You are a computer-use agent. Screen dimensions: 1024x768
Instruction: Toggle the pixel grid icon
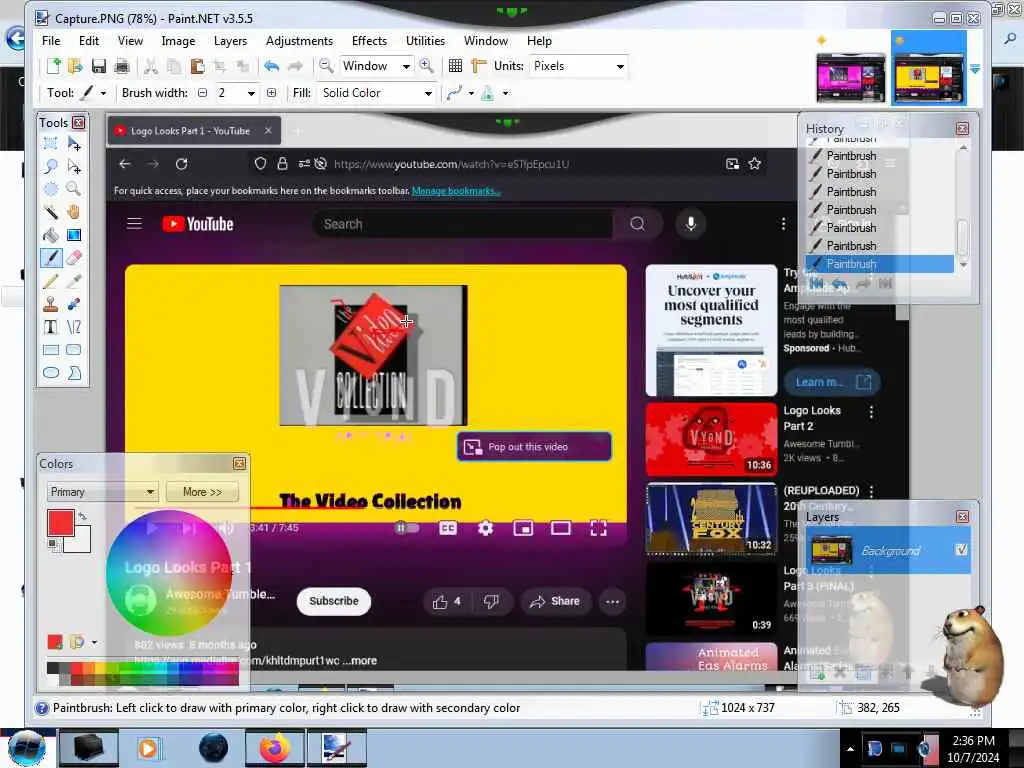pos(455,66)
